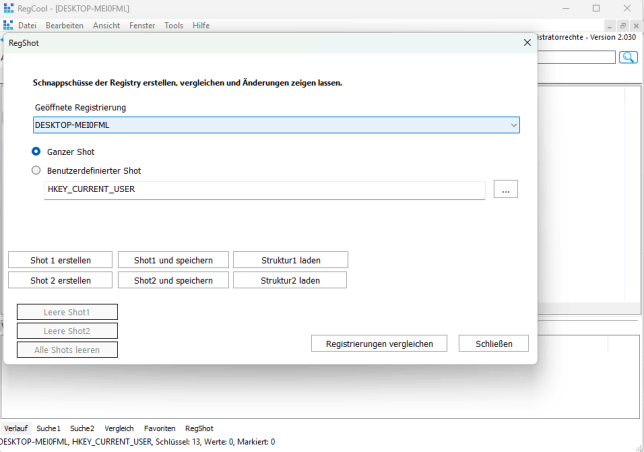The image size is (644, 452).
Task: Click Registrierungen vergleichen button
Action: pos(379,343)
